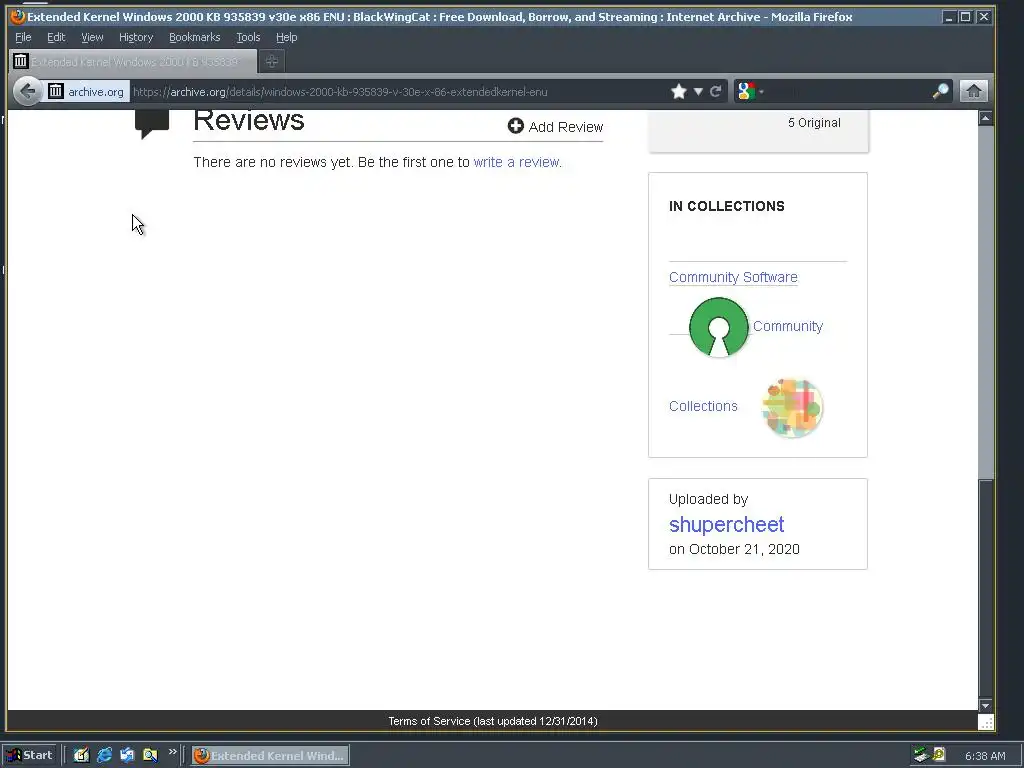Open the Help menu
1024x768 pixels.
(x=286, y=37)
